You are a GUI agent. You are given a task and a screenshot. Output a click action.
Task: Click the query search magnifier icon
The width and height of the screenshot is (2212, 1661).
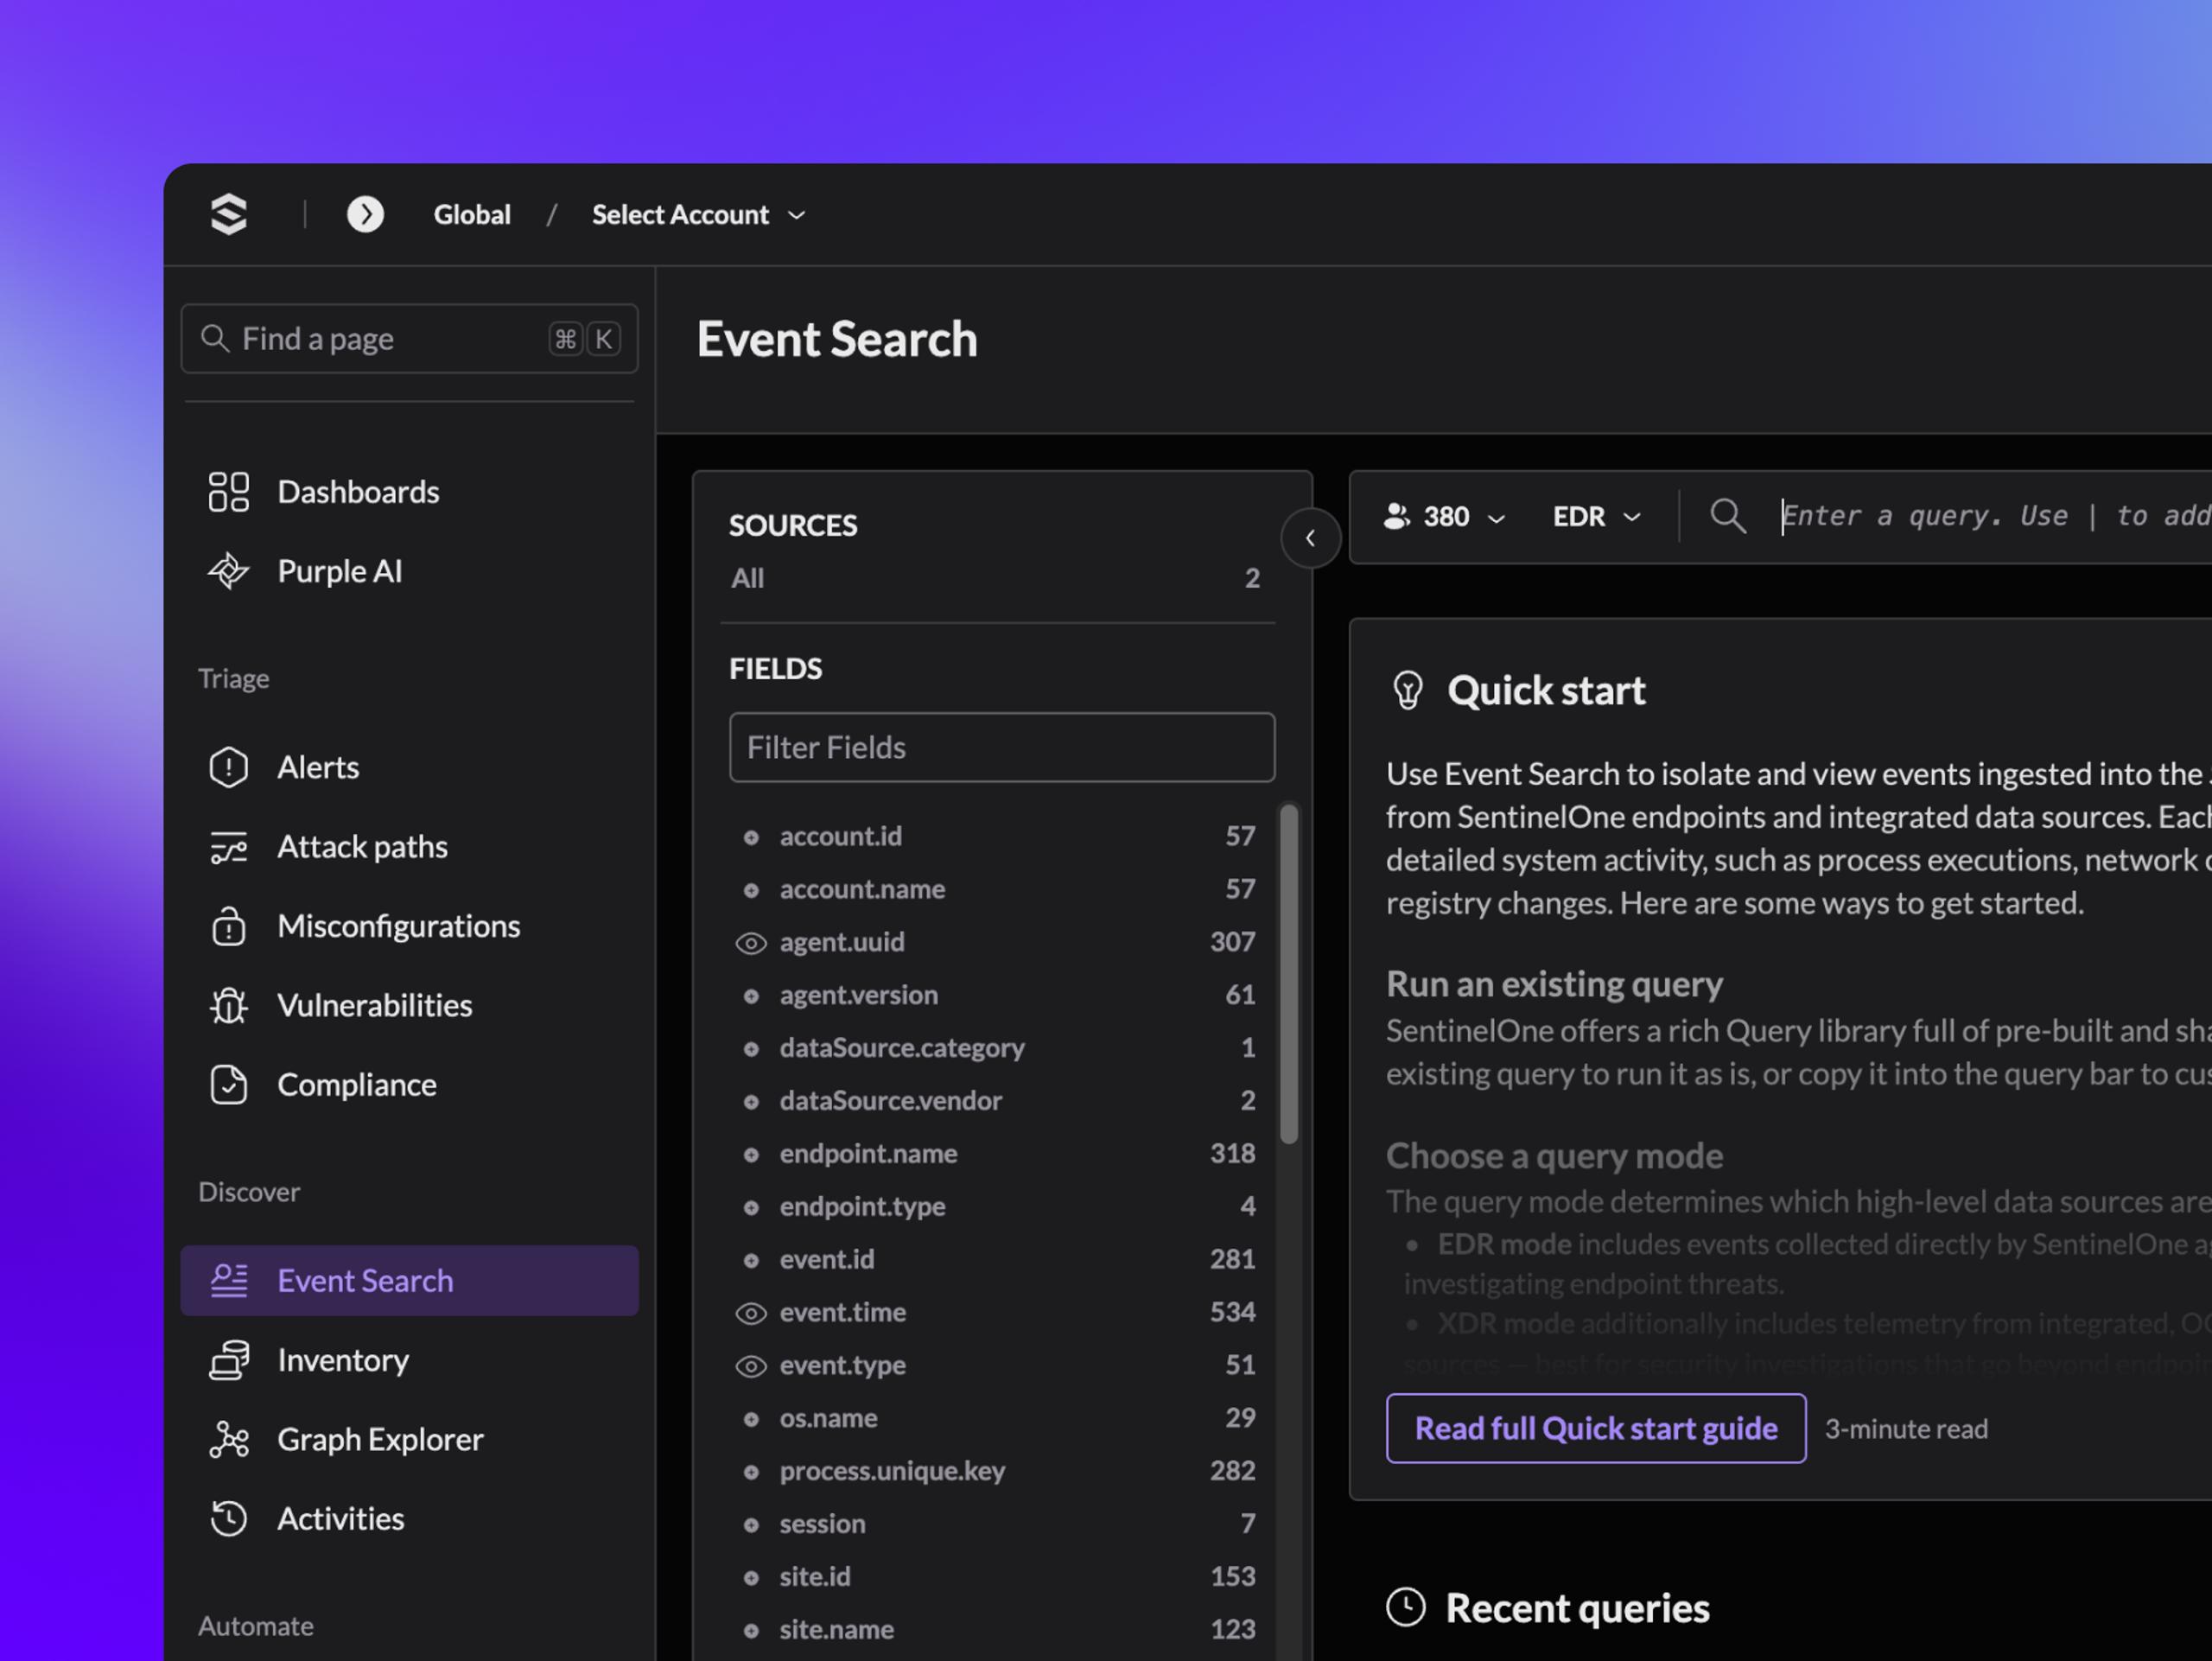tap(1728, 517)
